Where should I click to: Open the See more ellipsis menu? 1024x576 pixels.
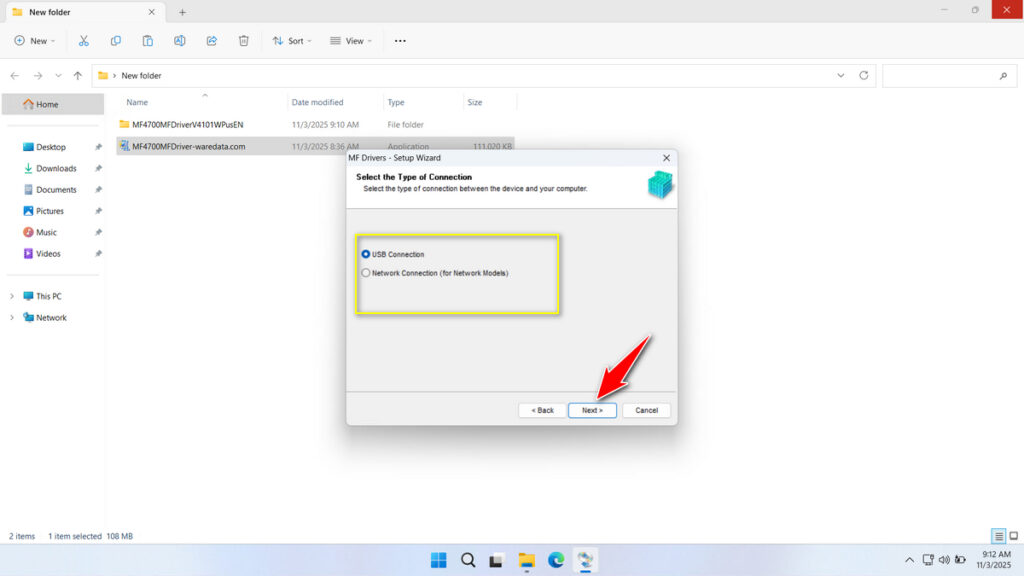[x=400, y=40]
